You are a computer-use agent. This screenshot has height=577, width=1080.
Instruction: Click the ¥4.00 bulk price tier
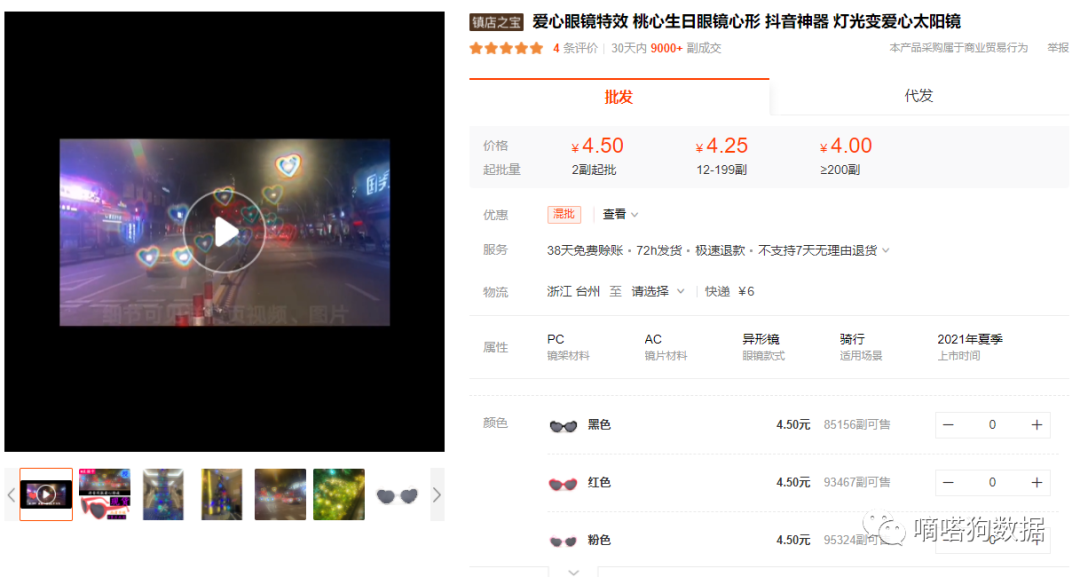tap(843, 145)
